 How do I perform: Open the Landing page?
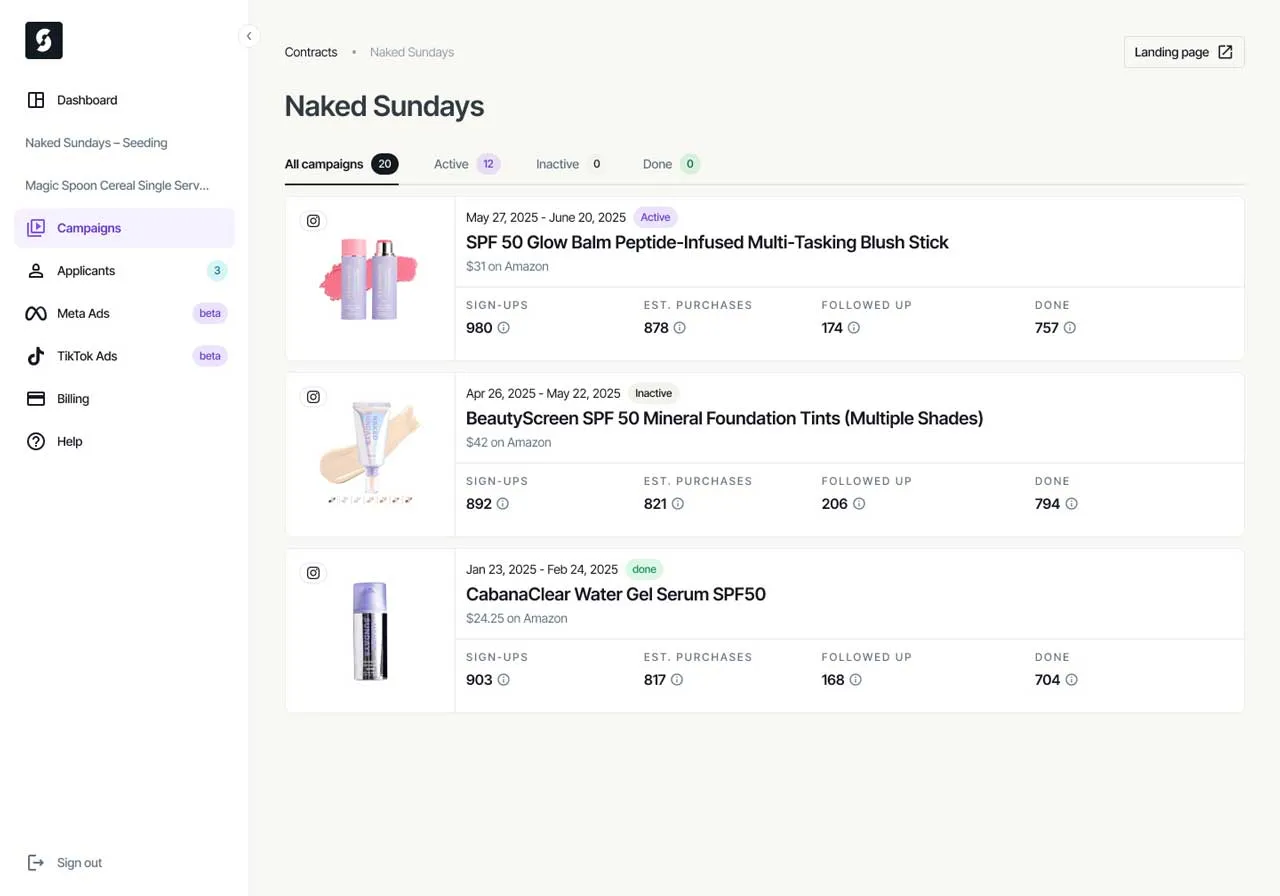pos(1183,52)
